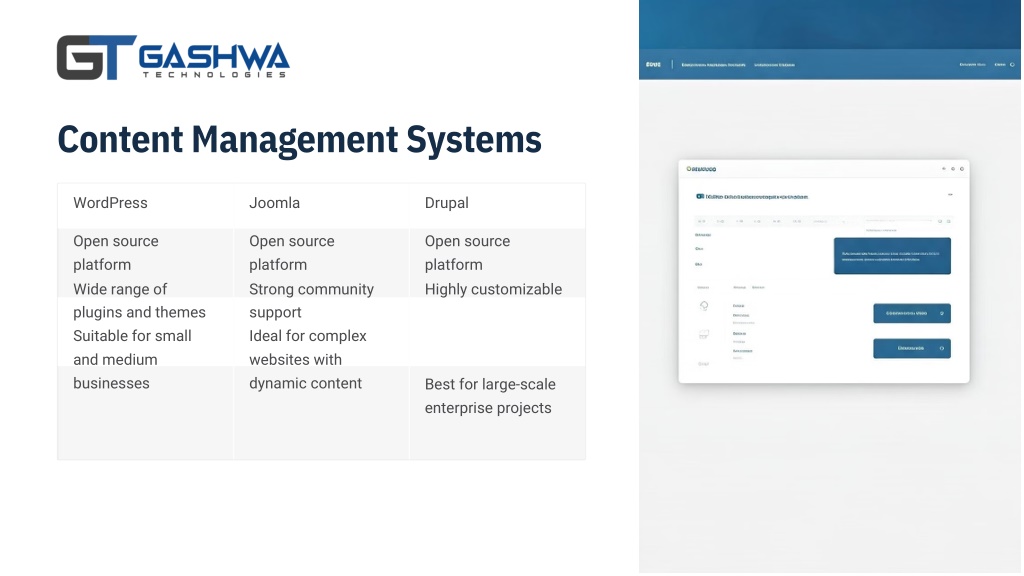
Task: Select Best for large-scale enterprise projects
Action: pyautogui.click(x=490, y=396)
